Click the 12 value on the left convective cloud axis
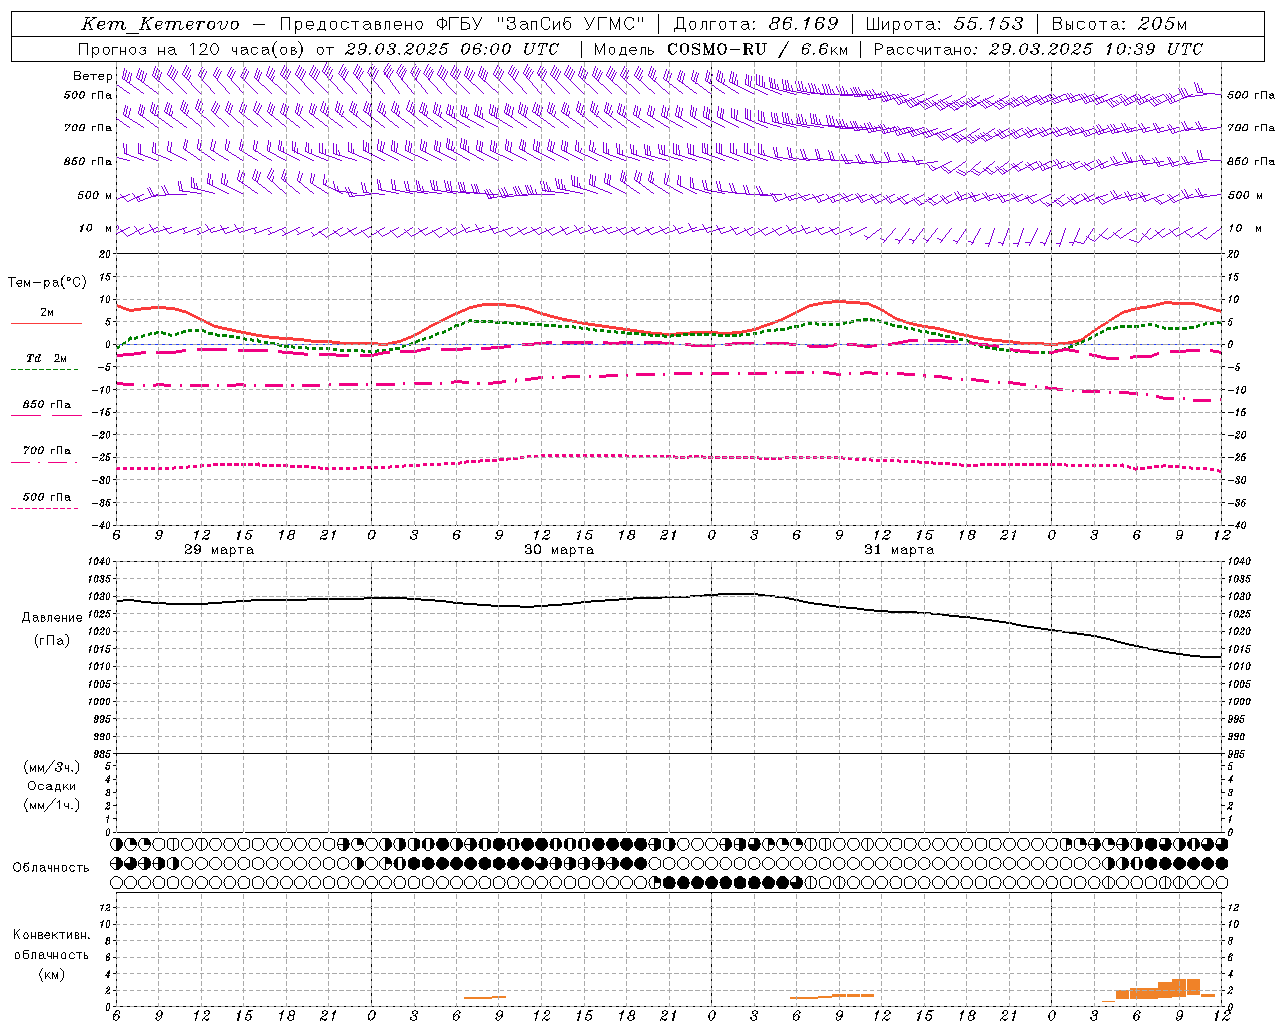This screenshot has width=1280, height=1024. tap(106, 907)
